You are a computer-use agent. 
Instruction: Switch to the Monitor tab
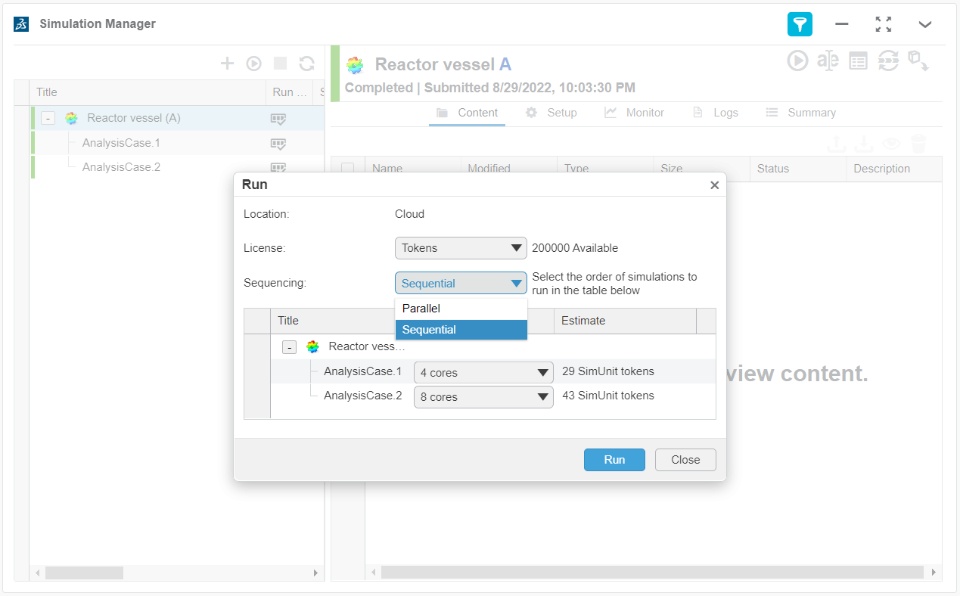pos(634,113)
